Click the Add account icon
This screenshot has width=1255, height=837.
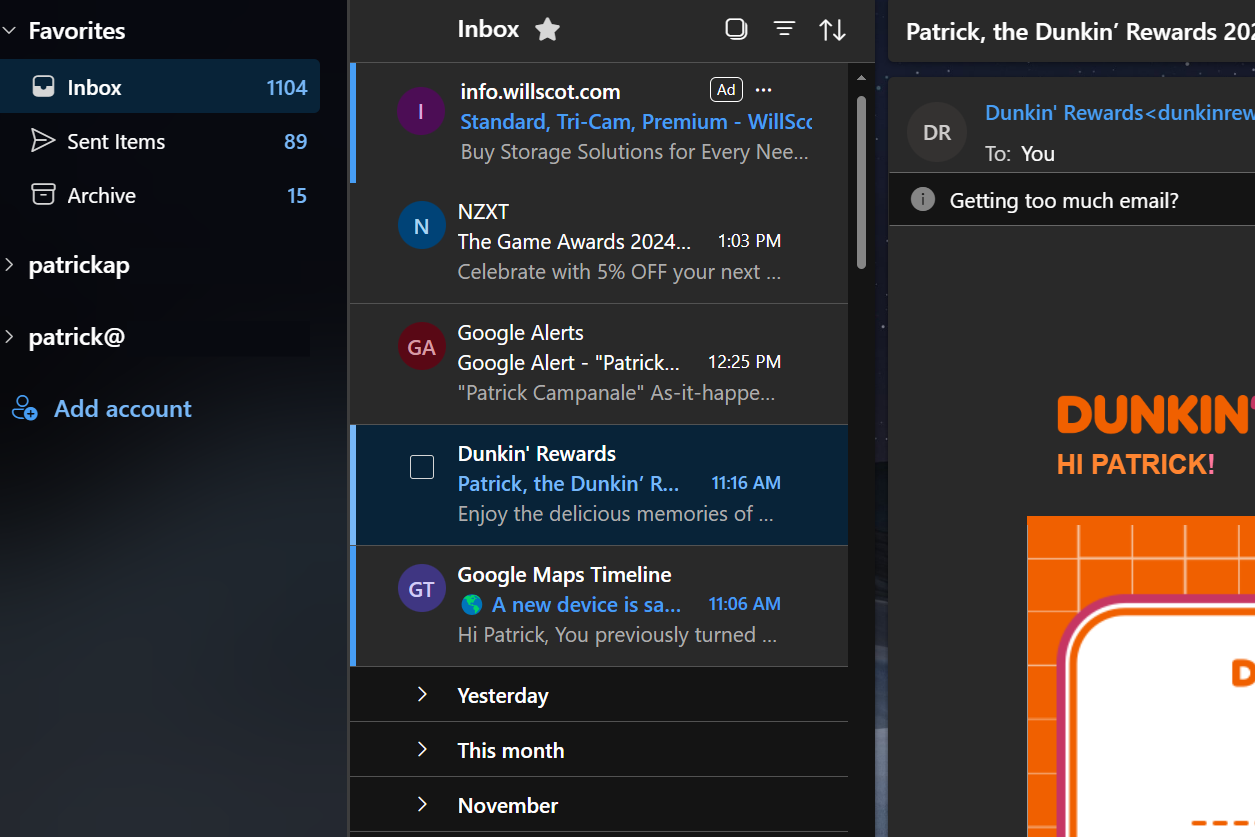pos(25,409)
